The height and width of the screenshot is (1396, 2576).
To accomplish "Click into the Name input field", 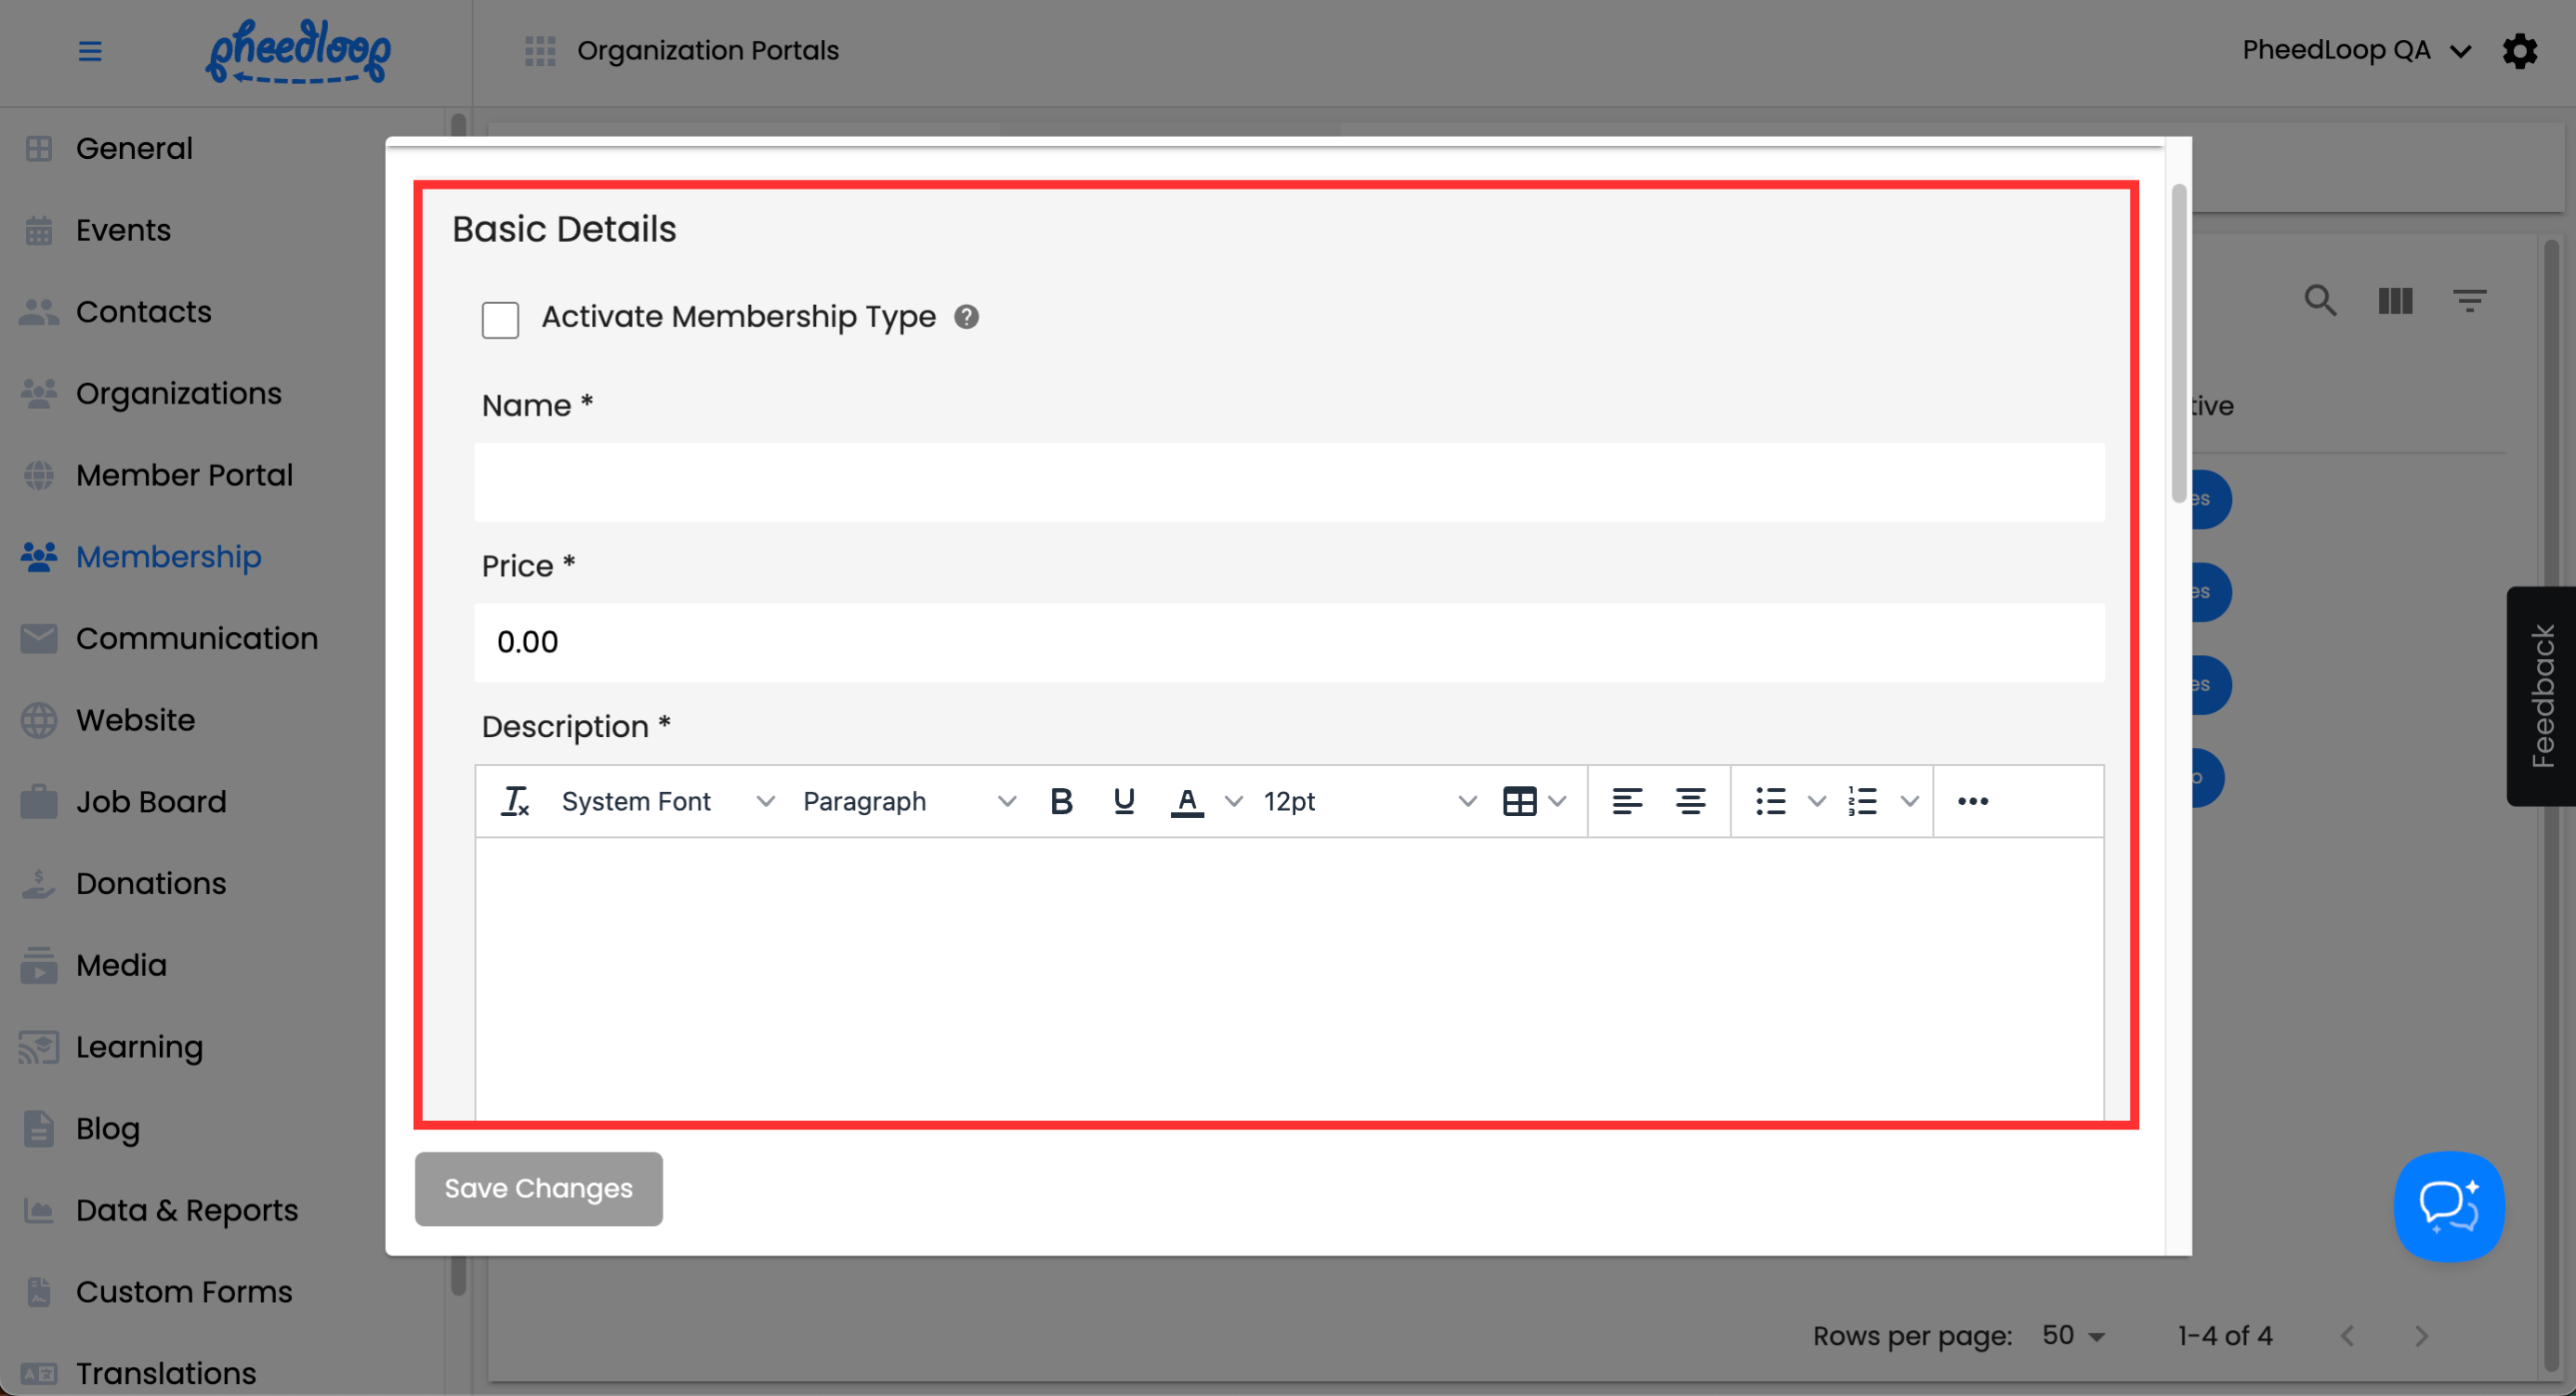I will pyautogui.click(x=1288, y=482).
